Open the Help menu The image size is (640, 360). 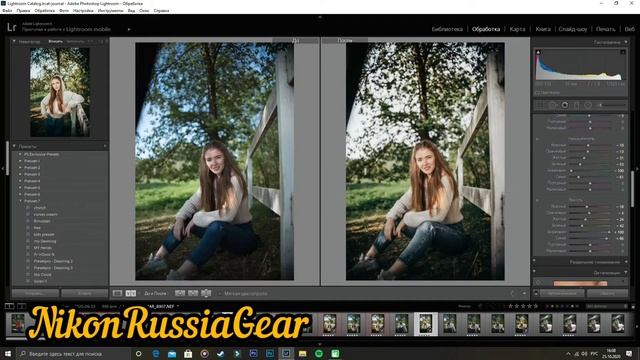pyautogui.click(x=161, y=11)
